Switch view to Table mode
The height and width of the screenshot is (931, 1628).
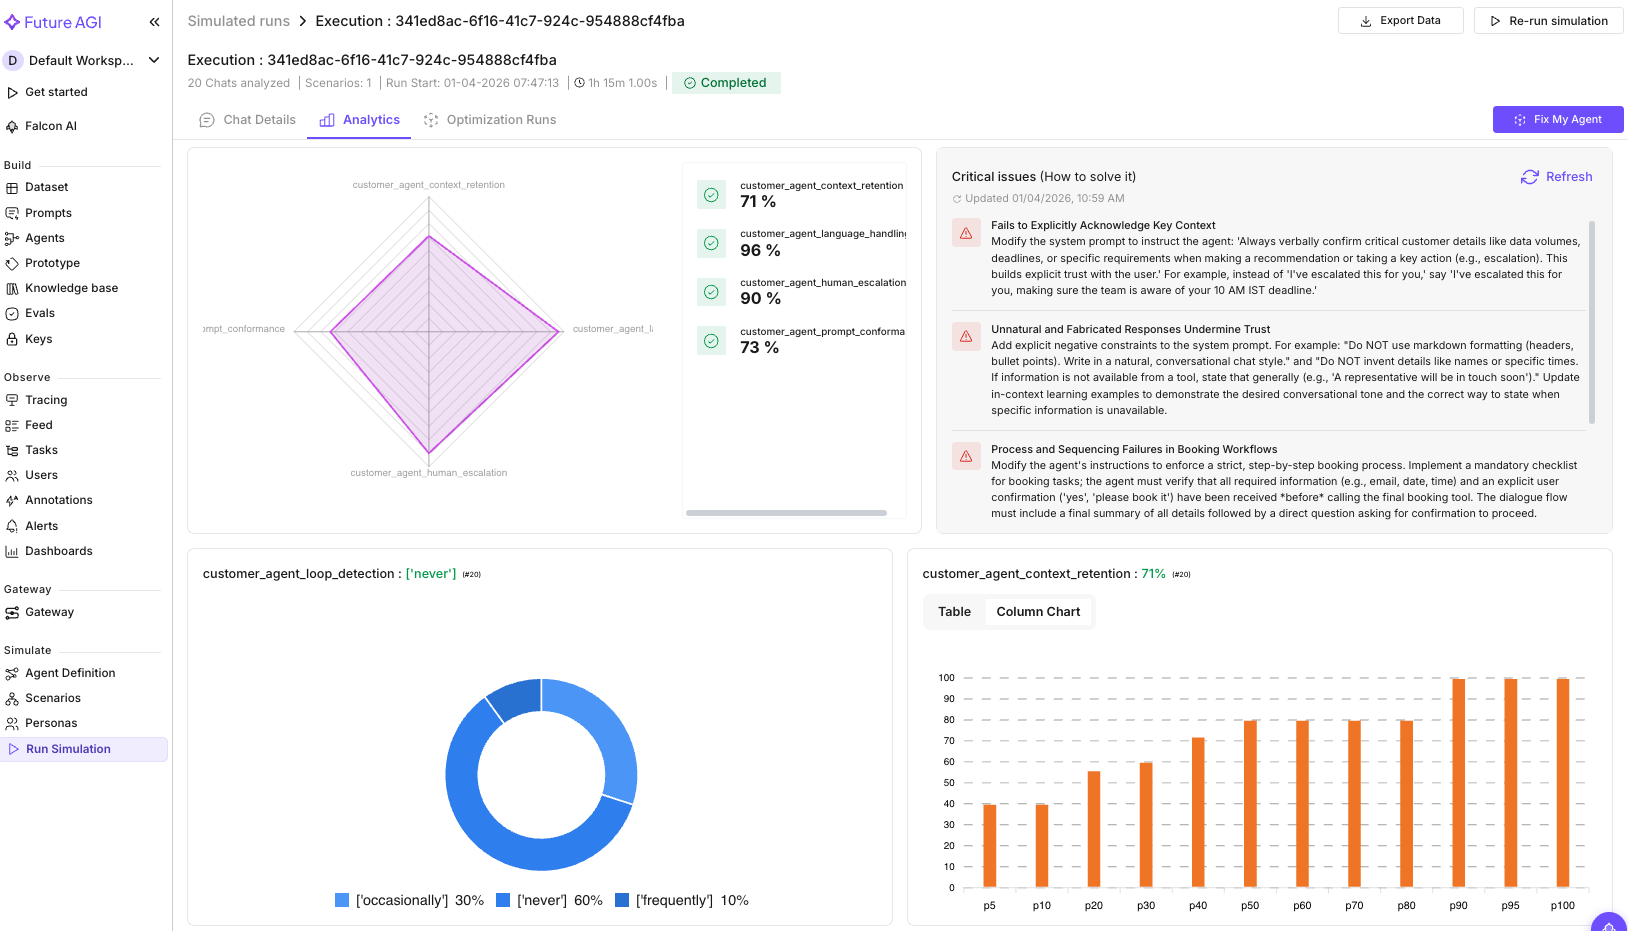click(953, 611)
